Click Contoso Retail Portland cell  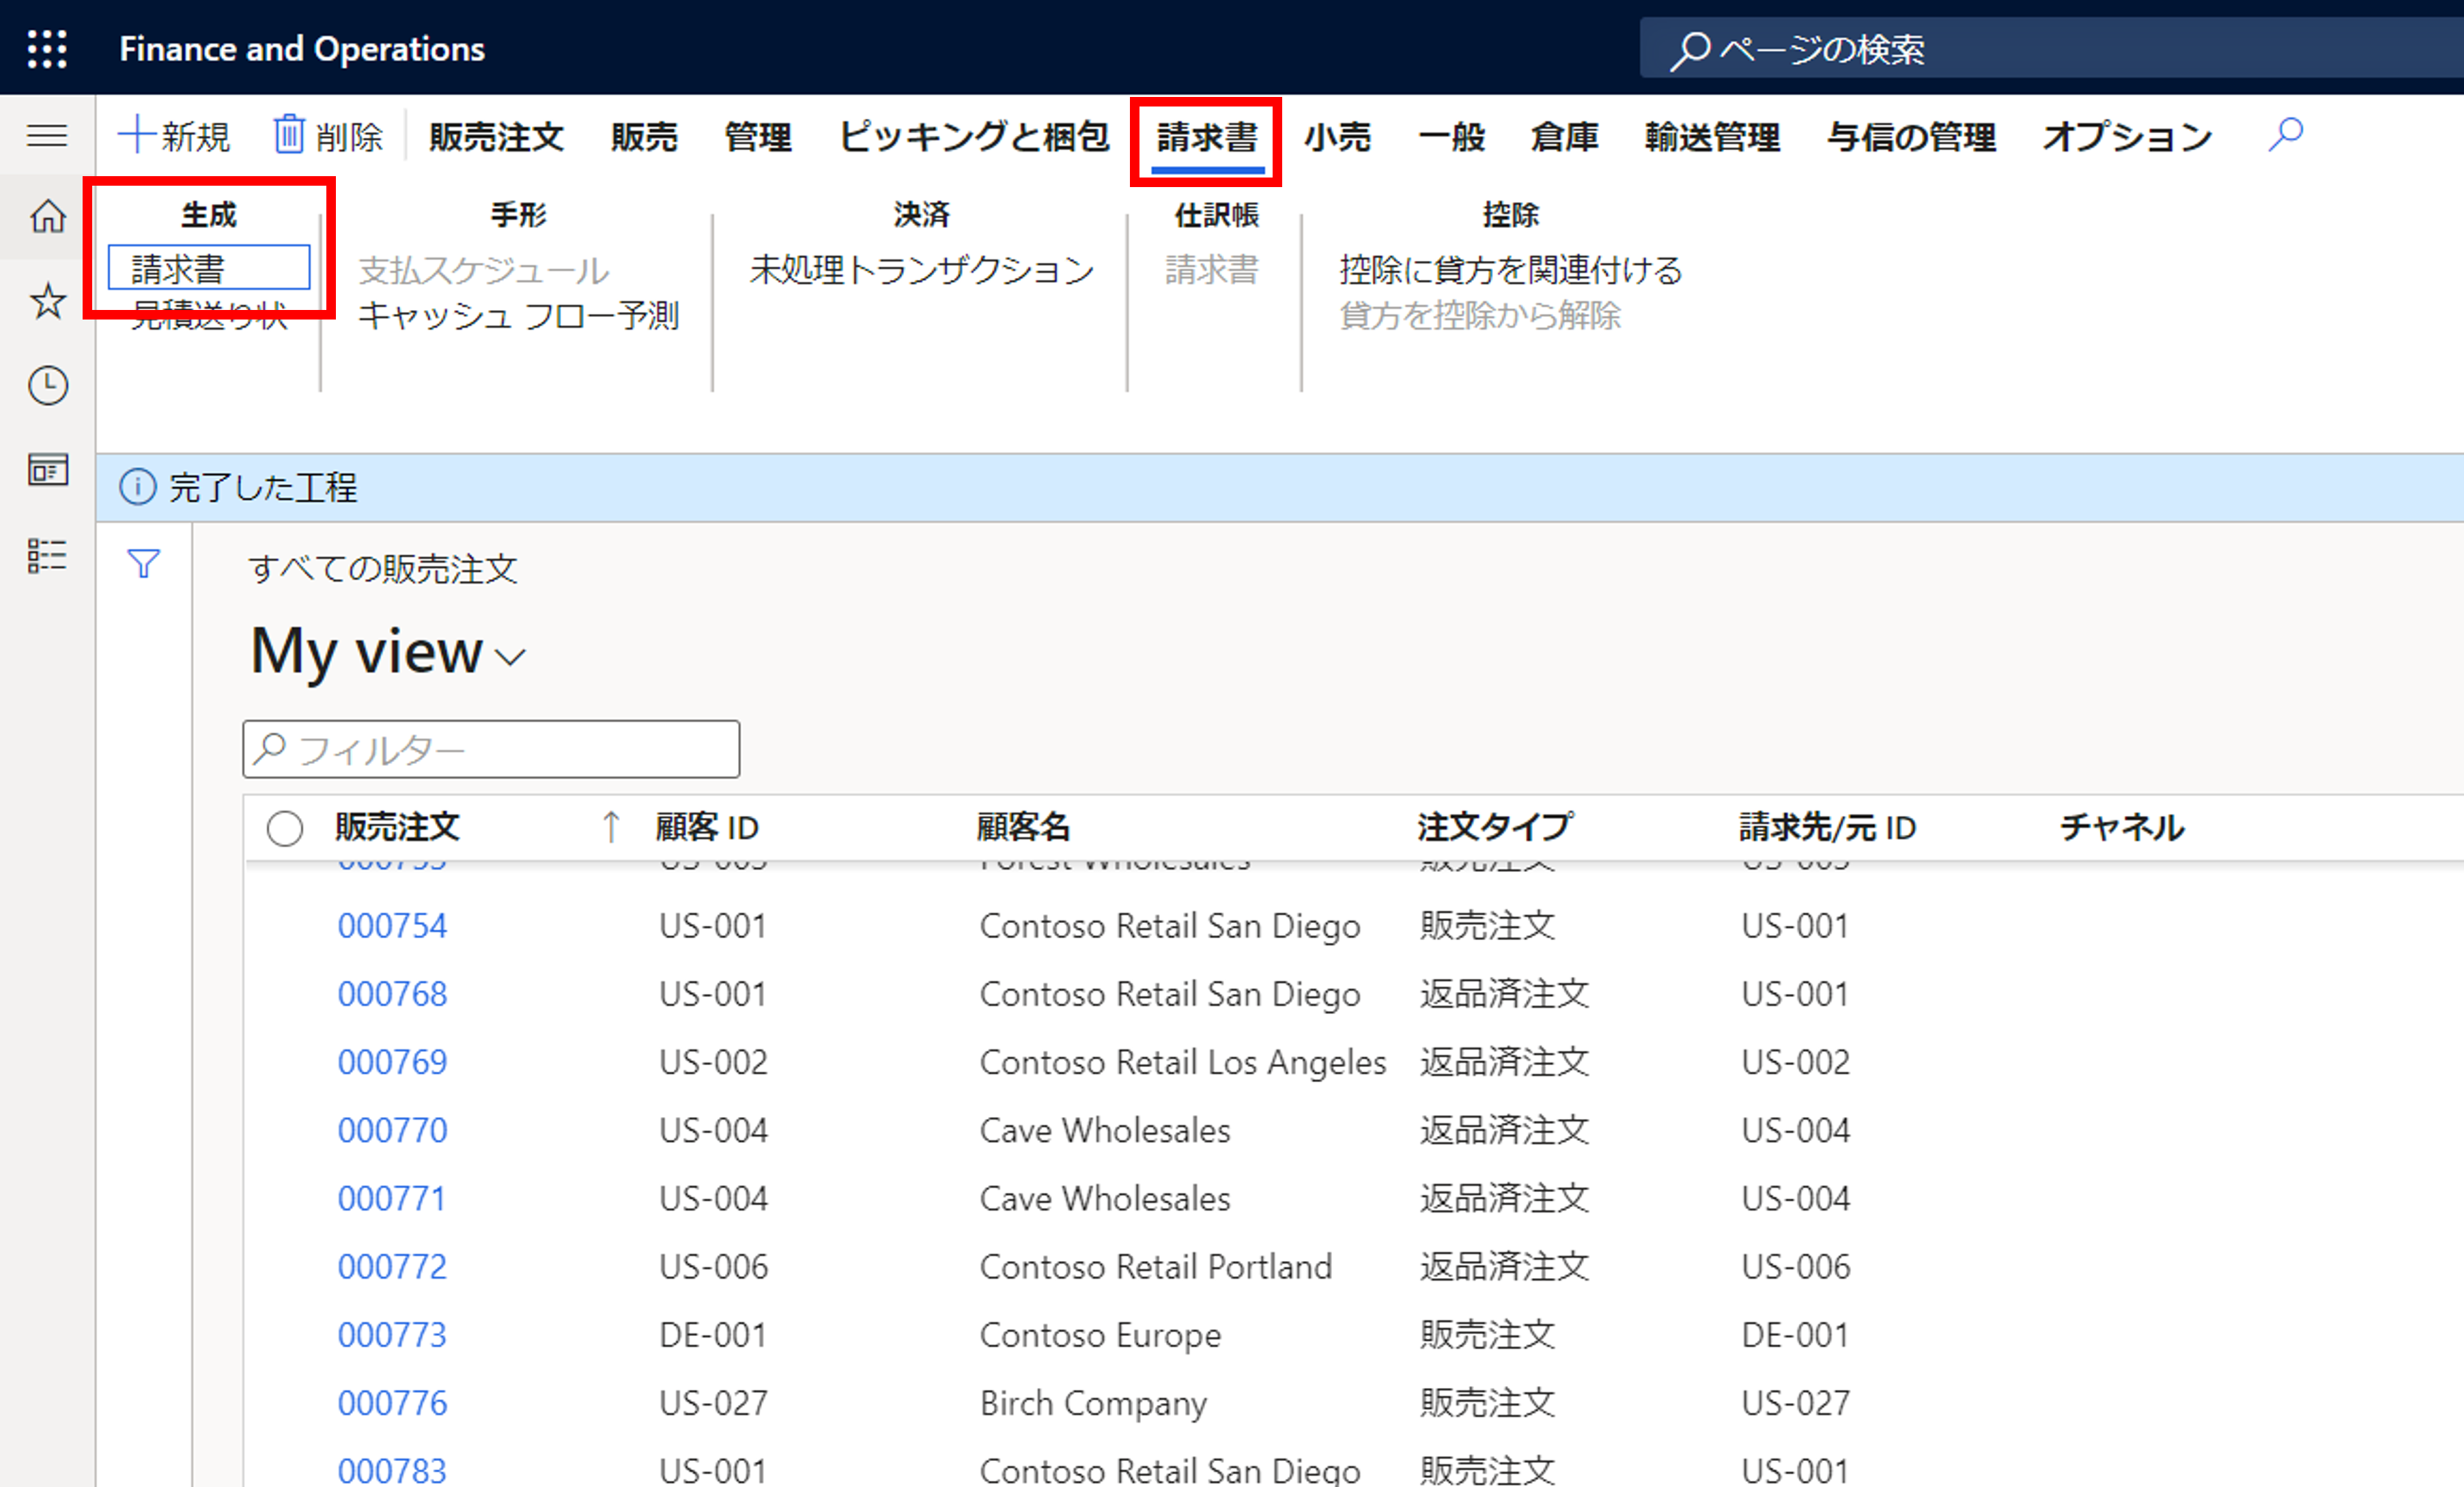point(1156,1267)
